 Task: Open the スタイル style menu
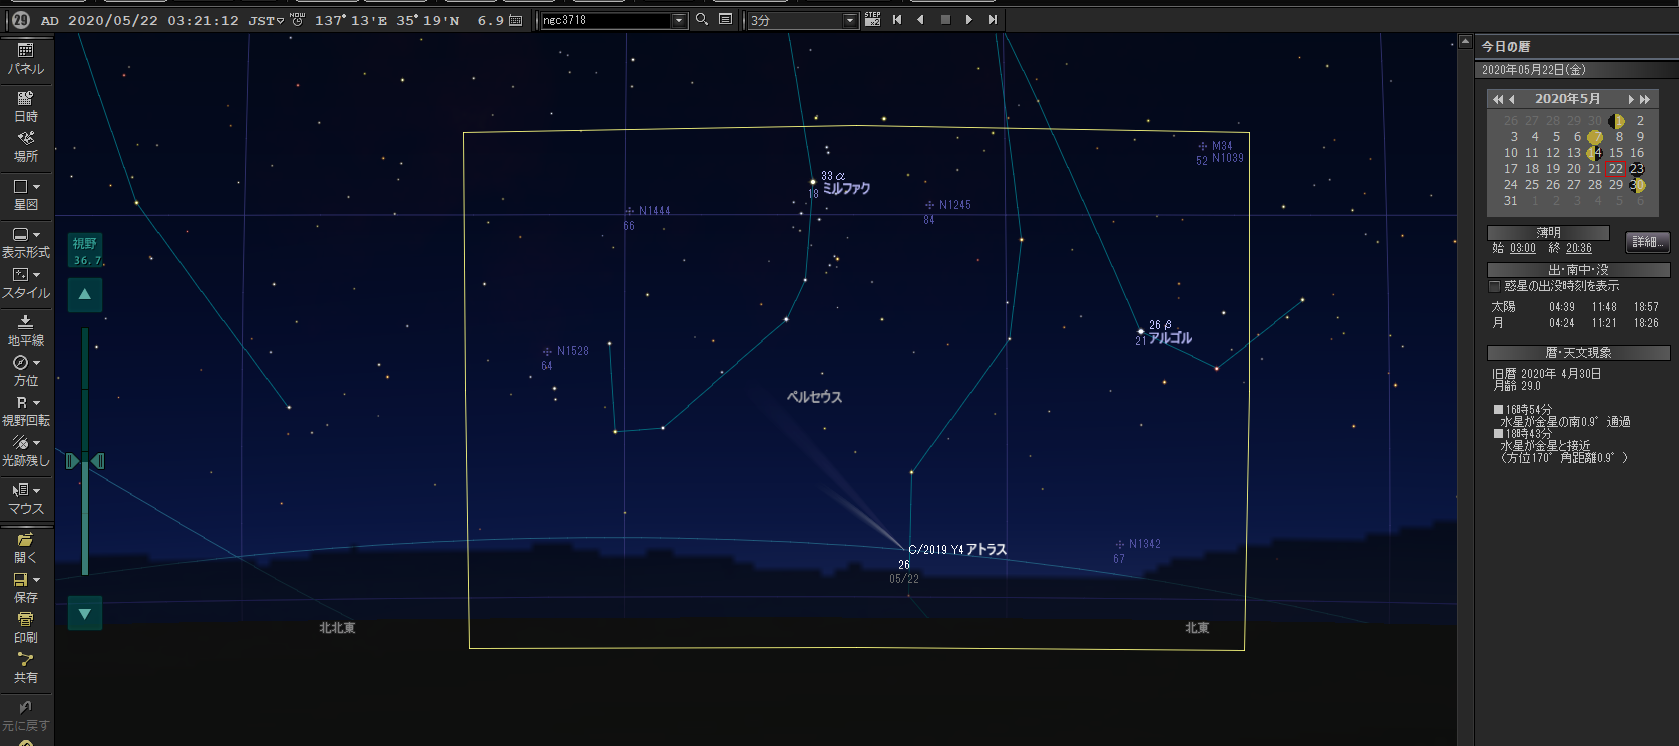click(25, 283)
